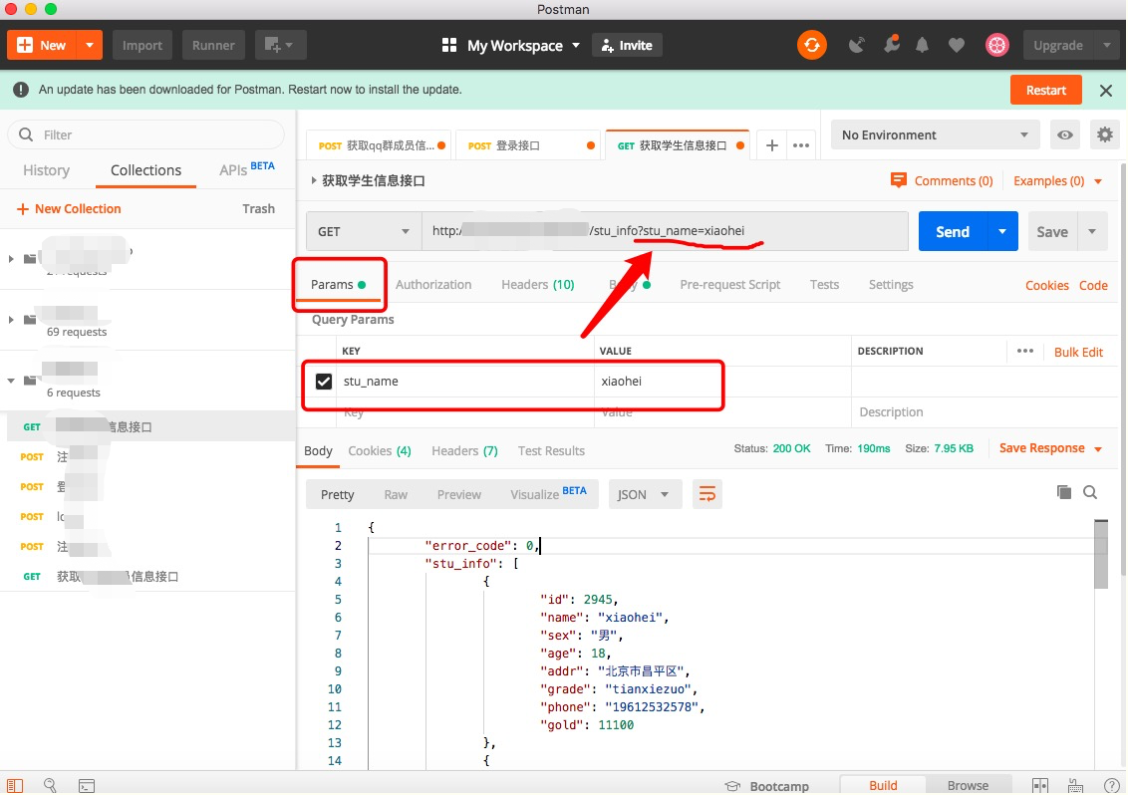Switch to the History tab
Image resolution: width=1128 pixels, height=795 pixels.
click(46, 170)
